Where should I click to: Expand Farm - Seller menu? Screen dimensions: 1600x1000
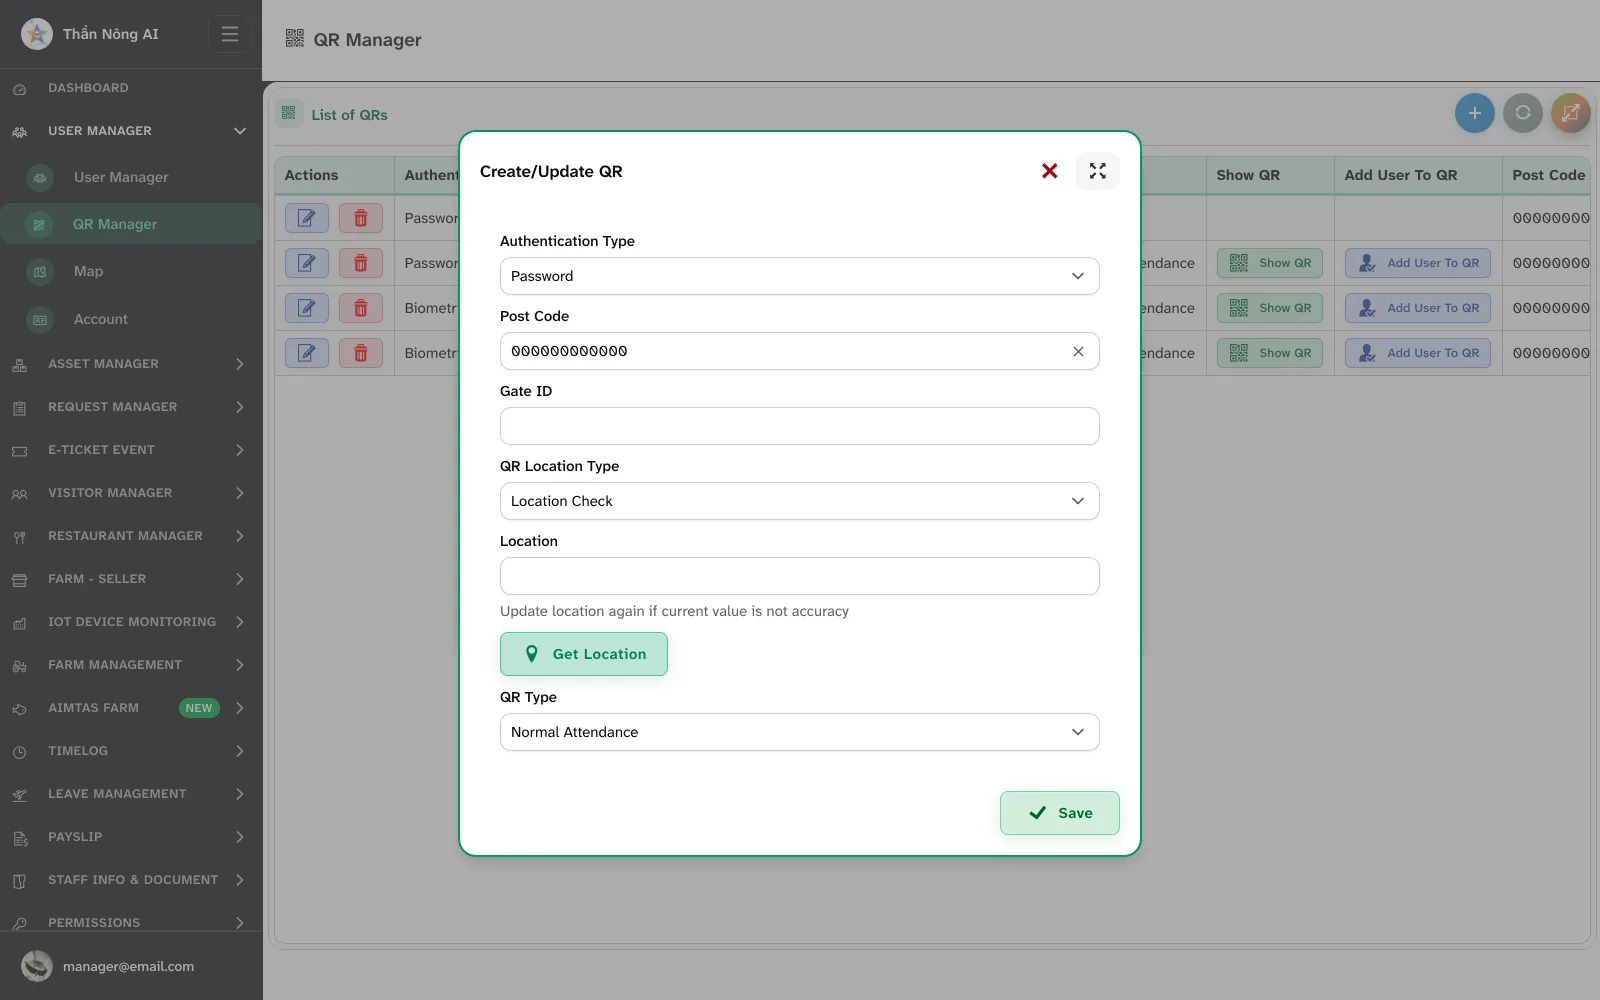click(x=131, y=579)
